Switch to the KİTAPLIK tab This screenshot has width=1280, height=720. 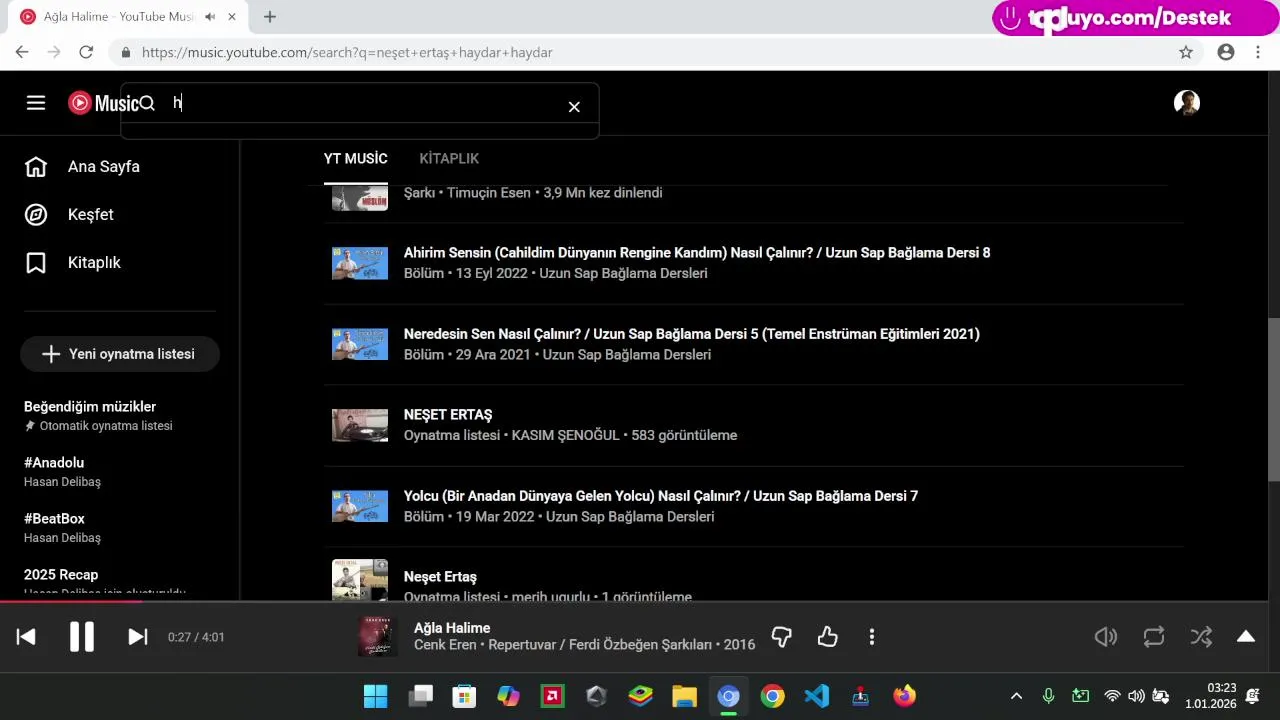(449, 159)
